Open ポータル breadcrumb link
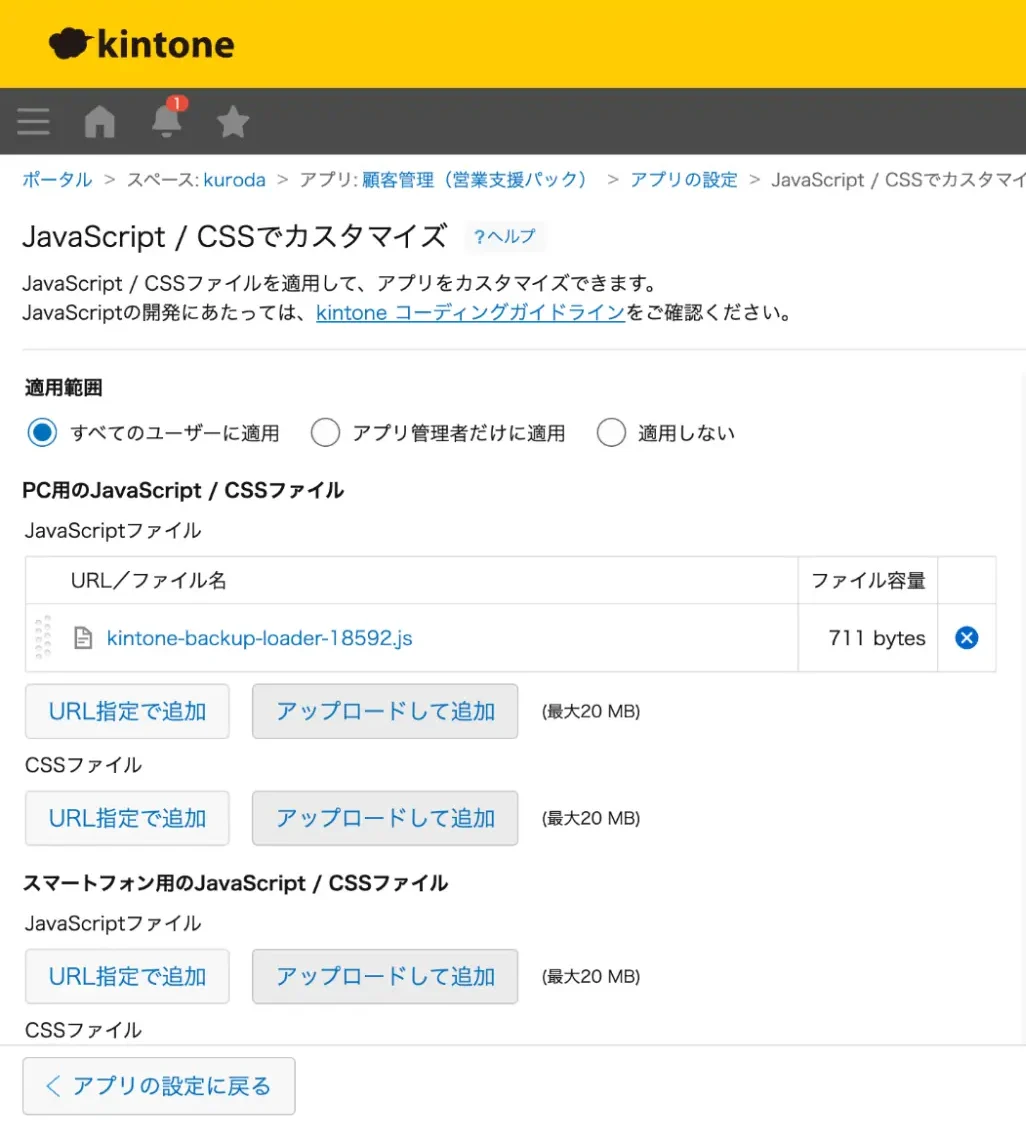The width and height of the screenshot is (1026, 1126). [57, 180]
